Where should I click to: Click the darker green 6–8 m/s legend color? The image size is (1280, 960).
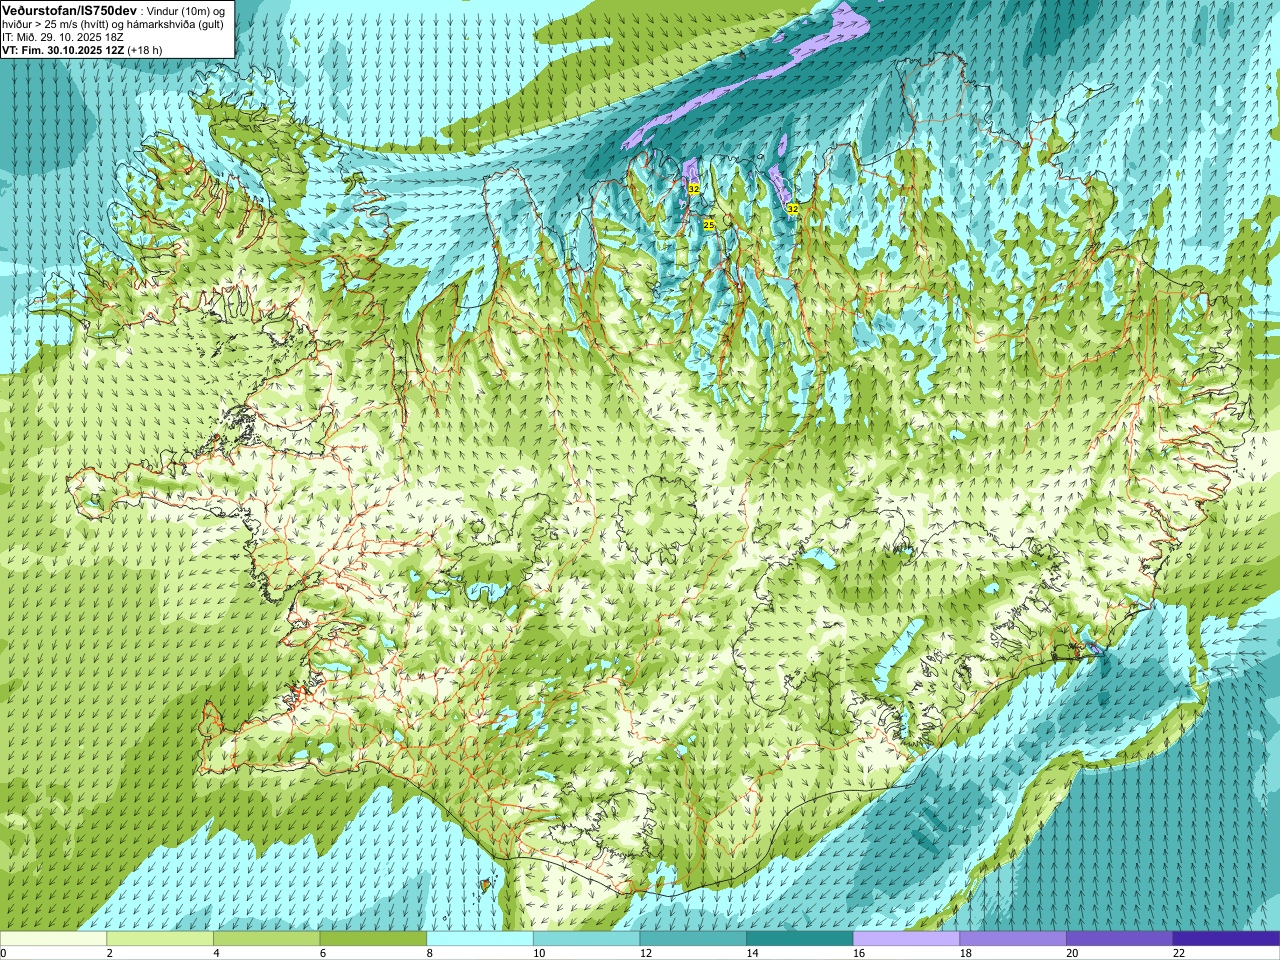point(373,939)
